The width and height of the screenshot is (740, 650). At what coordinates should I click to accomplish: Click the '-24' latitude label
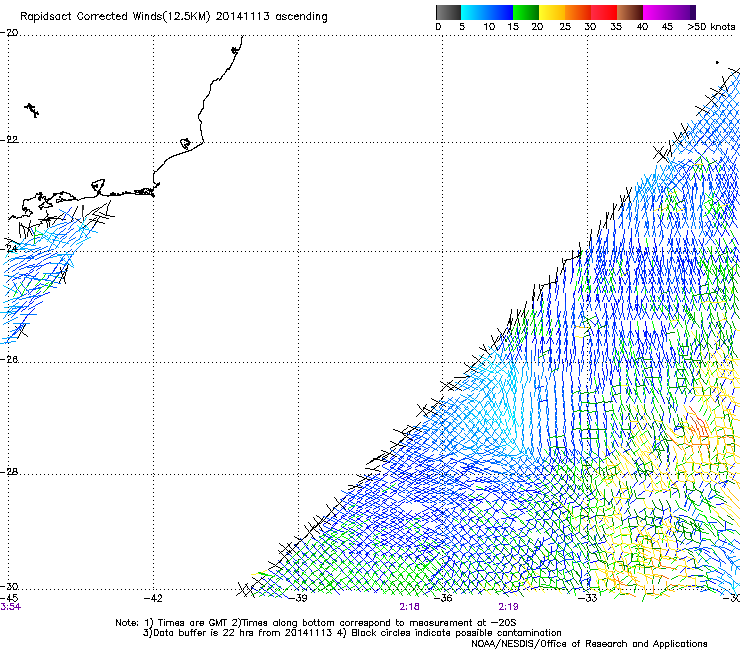pyautogui.click(x=9, y=248)
